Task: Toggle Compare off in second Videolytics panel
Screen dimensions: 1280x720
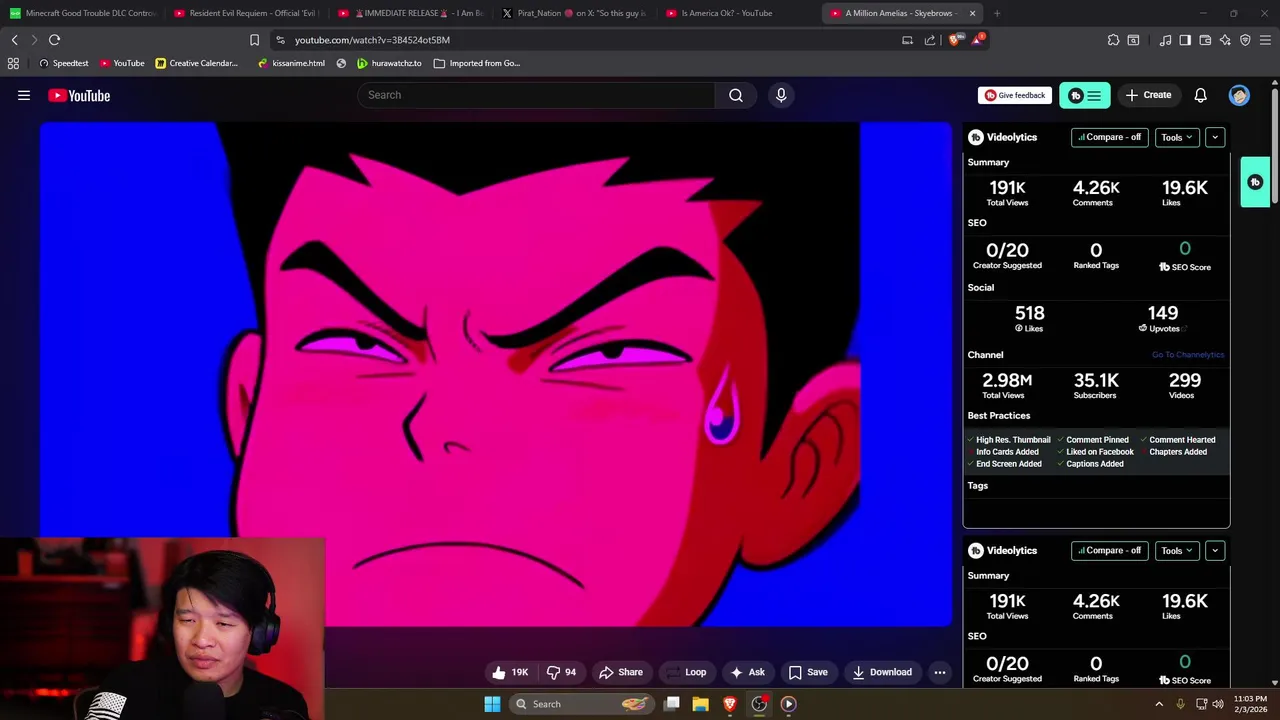Action: pos(1109,550)
